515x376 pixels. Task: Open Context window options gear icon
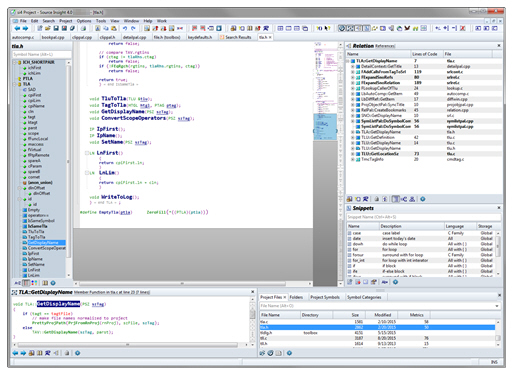click(77, 353)
